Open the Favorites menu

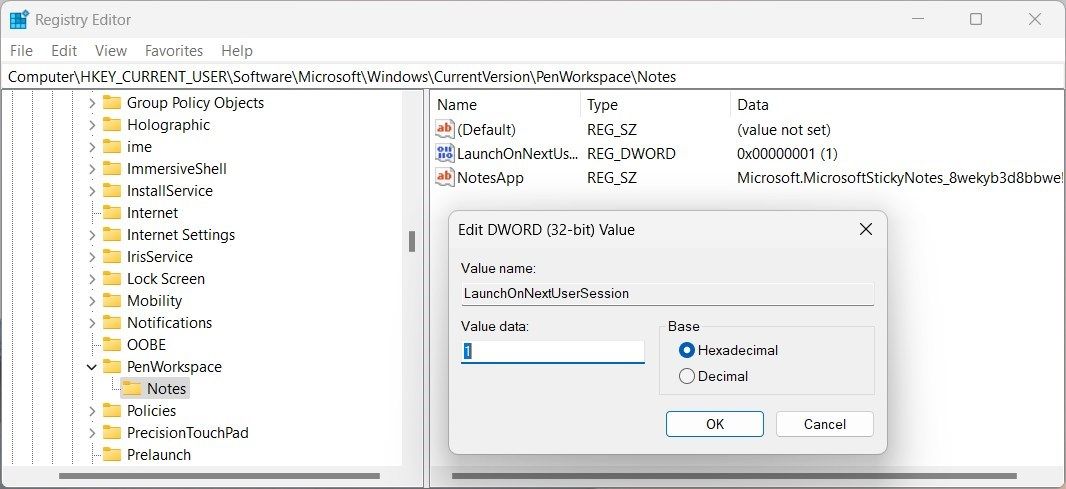173,50
